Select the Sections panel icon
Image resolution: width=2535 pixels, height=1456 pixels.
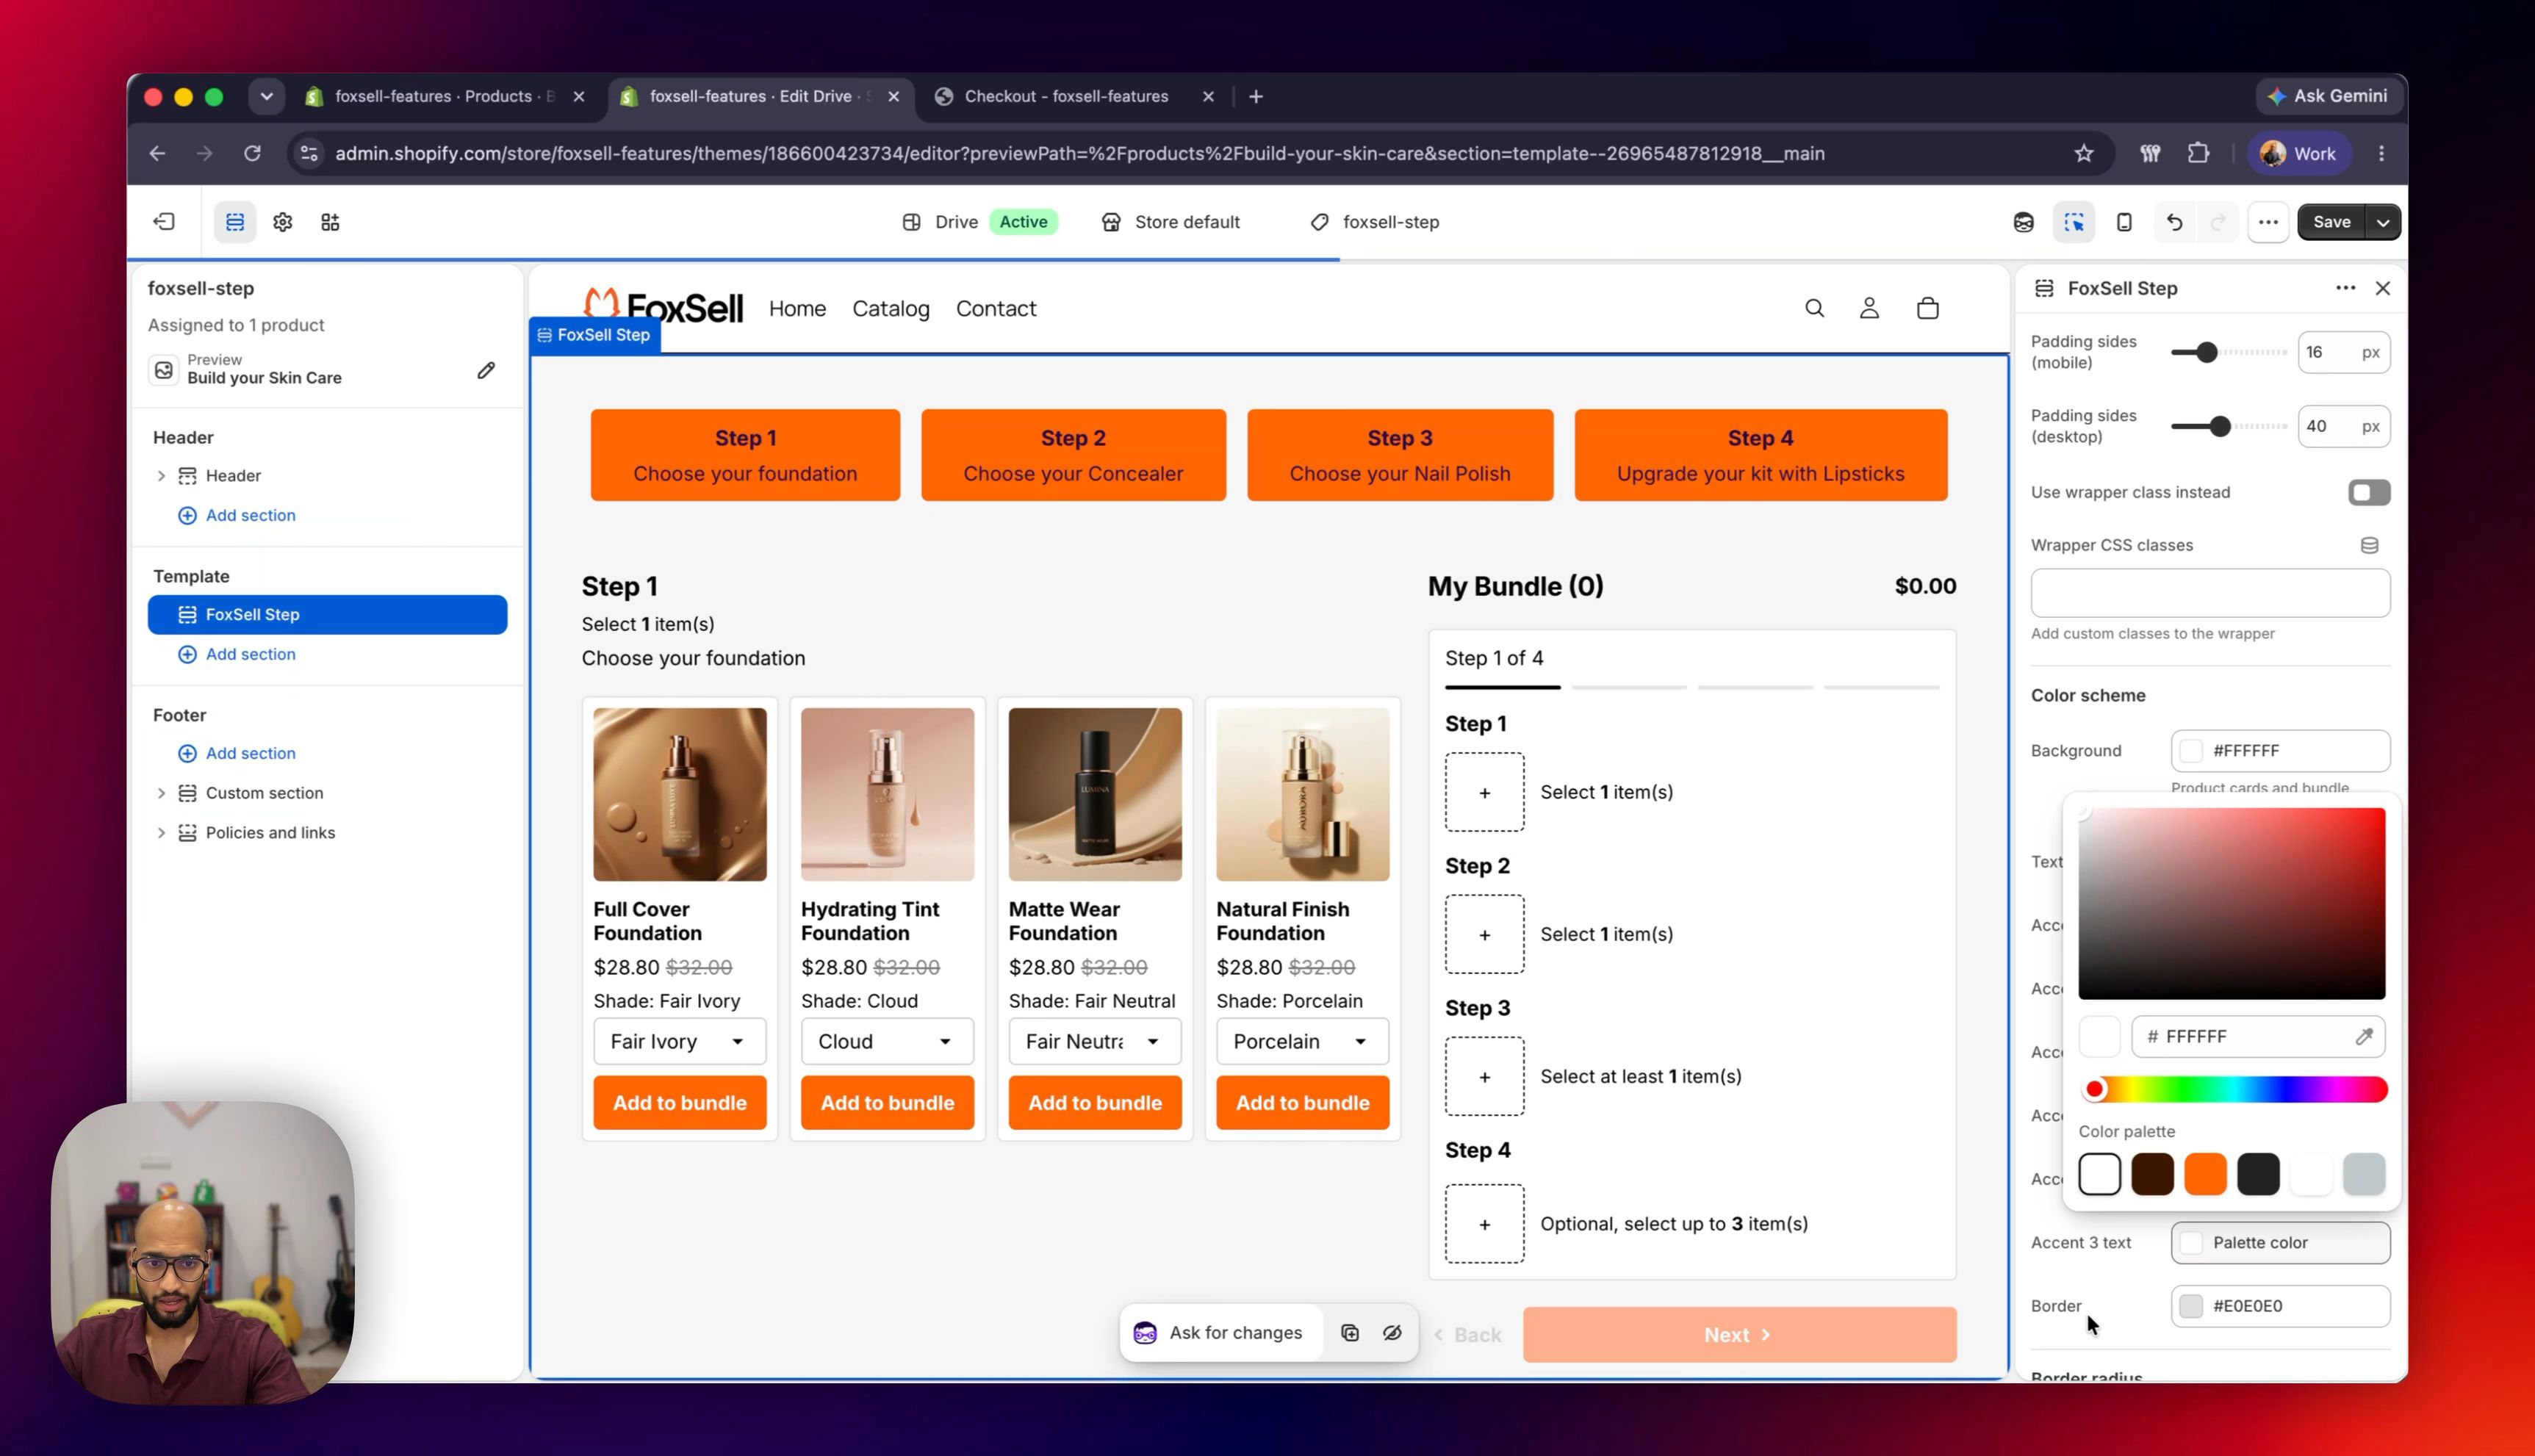[x=235, y=222]
